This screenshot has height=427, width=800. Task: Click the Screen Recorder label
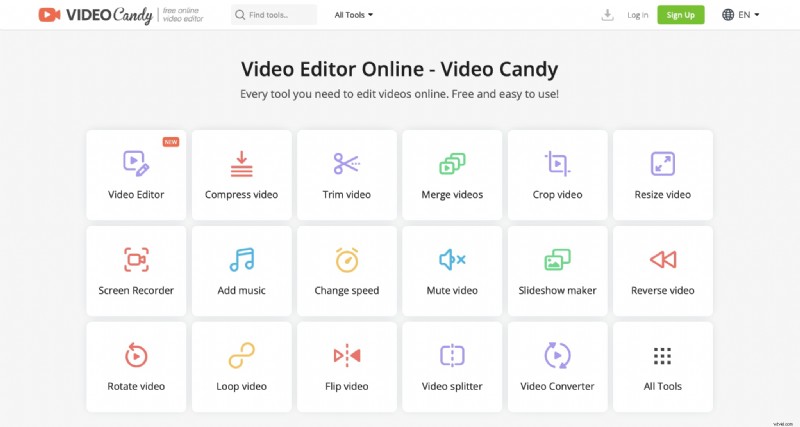pyautogui.click(x=136, y=290)
